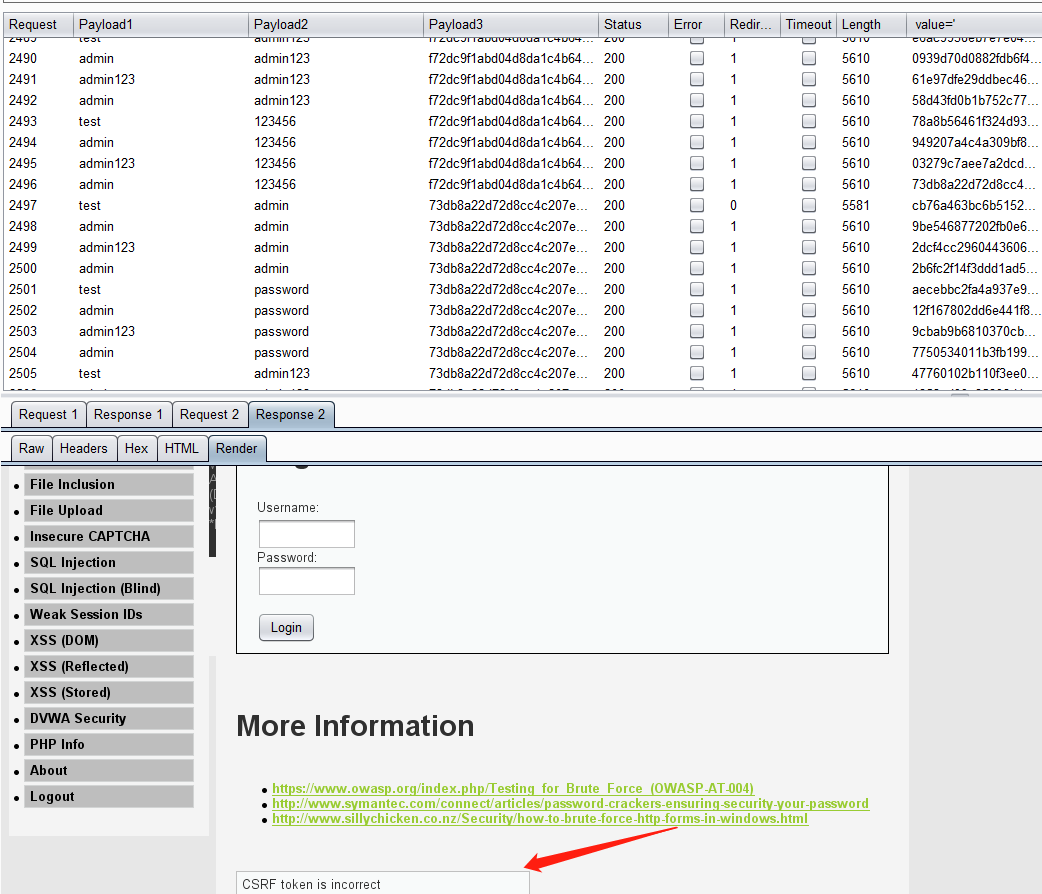Toggle Timeout checkbox in request 2497 row
Viewport: 1042px width, 894px height.
[809, 205]
